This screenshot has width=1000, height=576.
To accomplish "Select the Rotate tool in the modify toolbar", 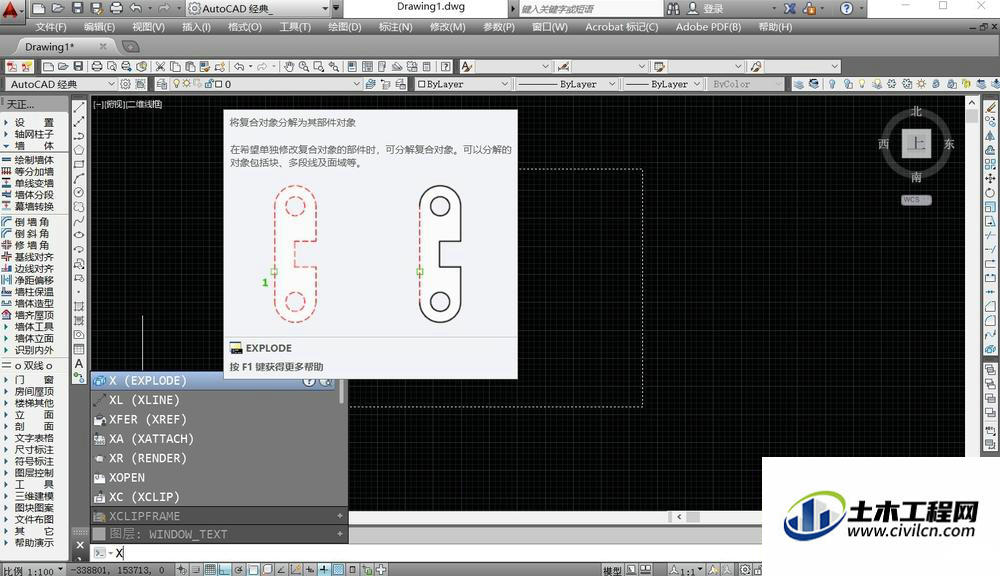I will [x=990, y=192].
